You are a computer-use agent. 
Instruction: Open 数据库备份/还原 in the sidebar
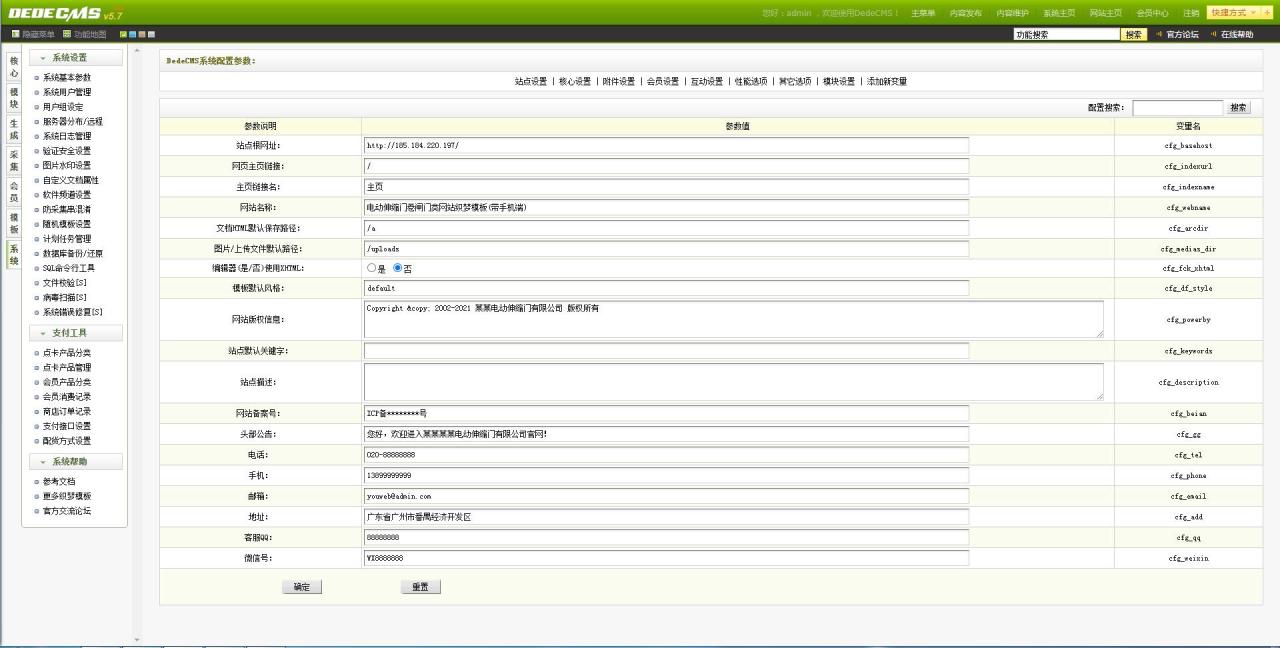pos(73,253)
